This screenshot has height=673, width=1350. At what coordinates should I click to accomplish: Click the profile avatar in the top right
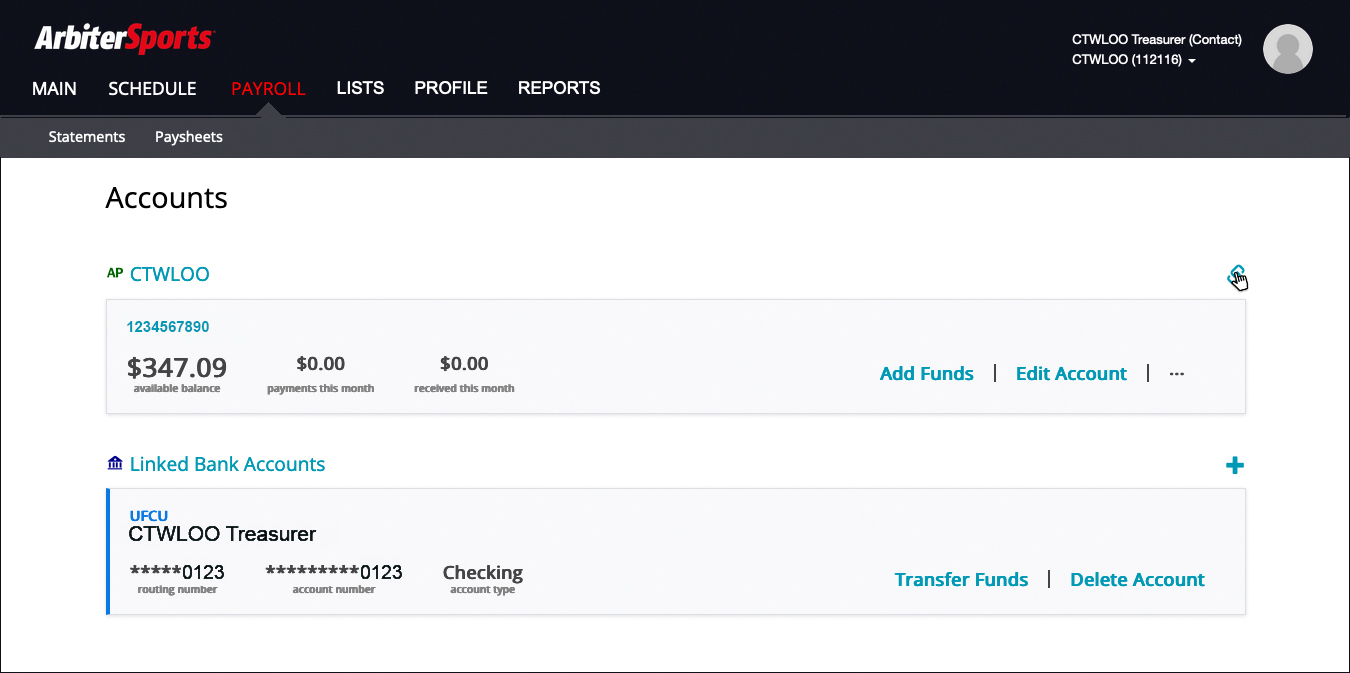click(x=1288, y=48)
